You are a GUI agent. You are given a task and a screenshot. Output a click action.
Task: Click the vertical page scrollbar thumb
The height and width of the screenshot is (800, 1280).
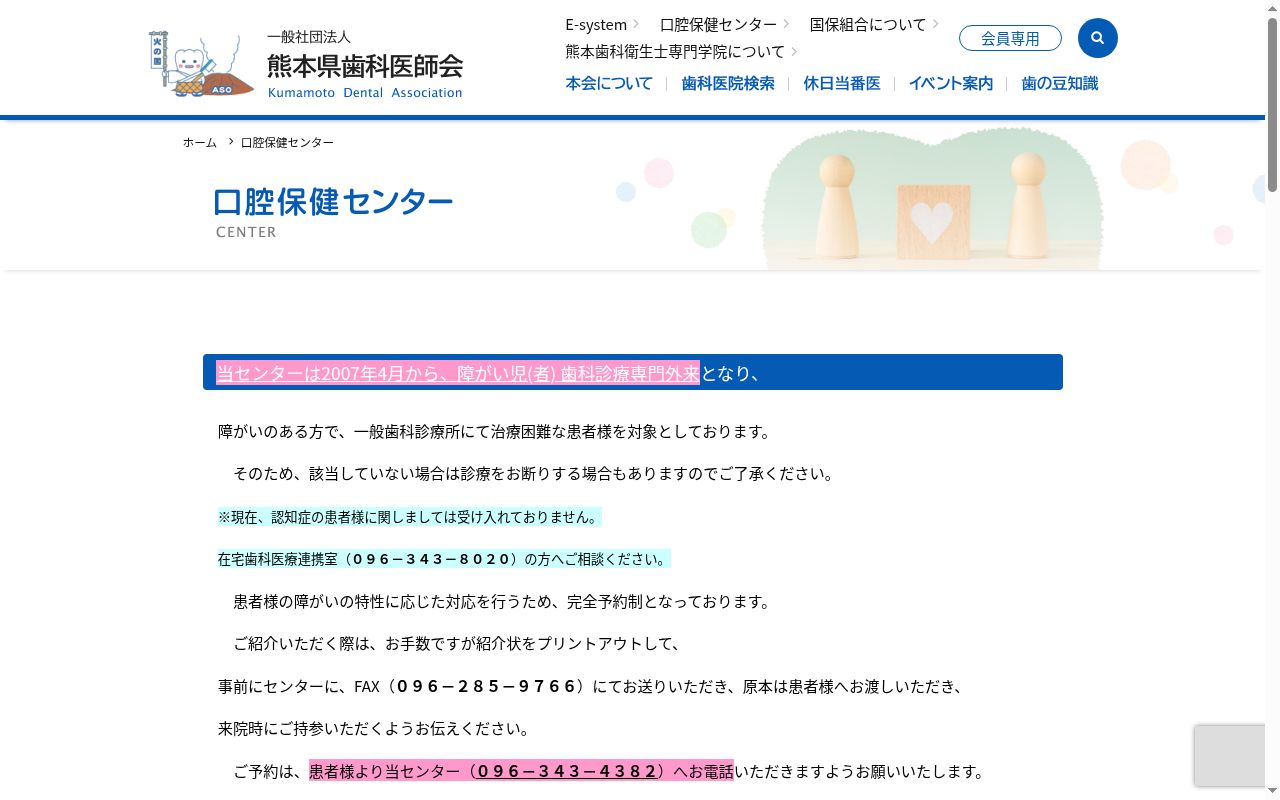point(1272,104)
